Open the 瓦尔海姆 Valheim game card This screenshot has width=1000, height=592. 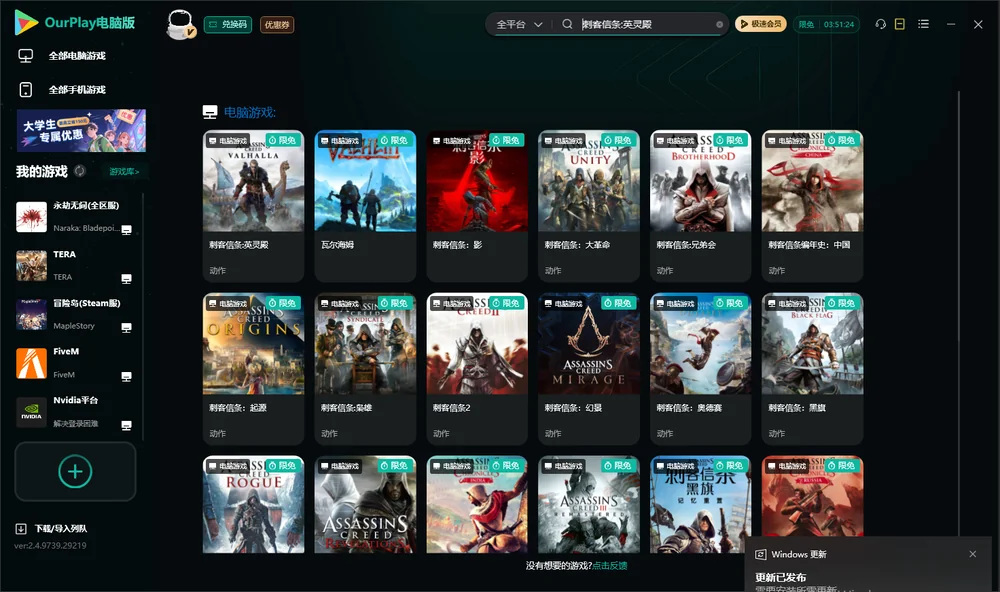pos(365,205)
